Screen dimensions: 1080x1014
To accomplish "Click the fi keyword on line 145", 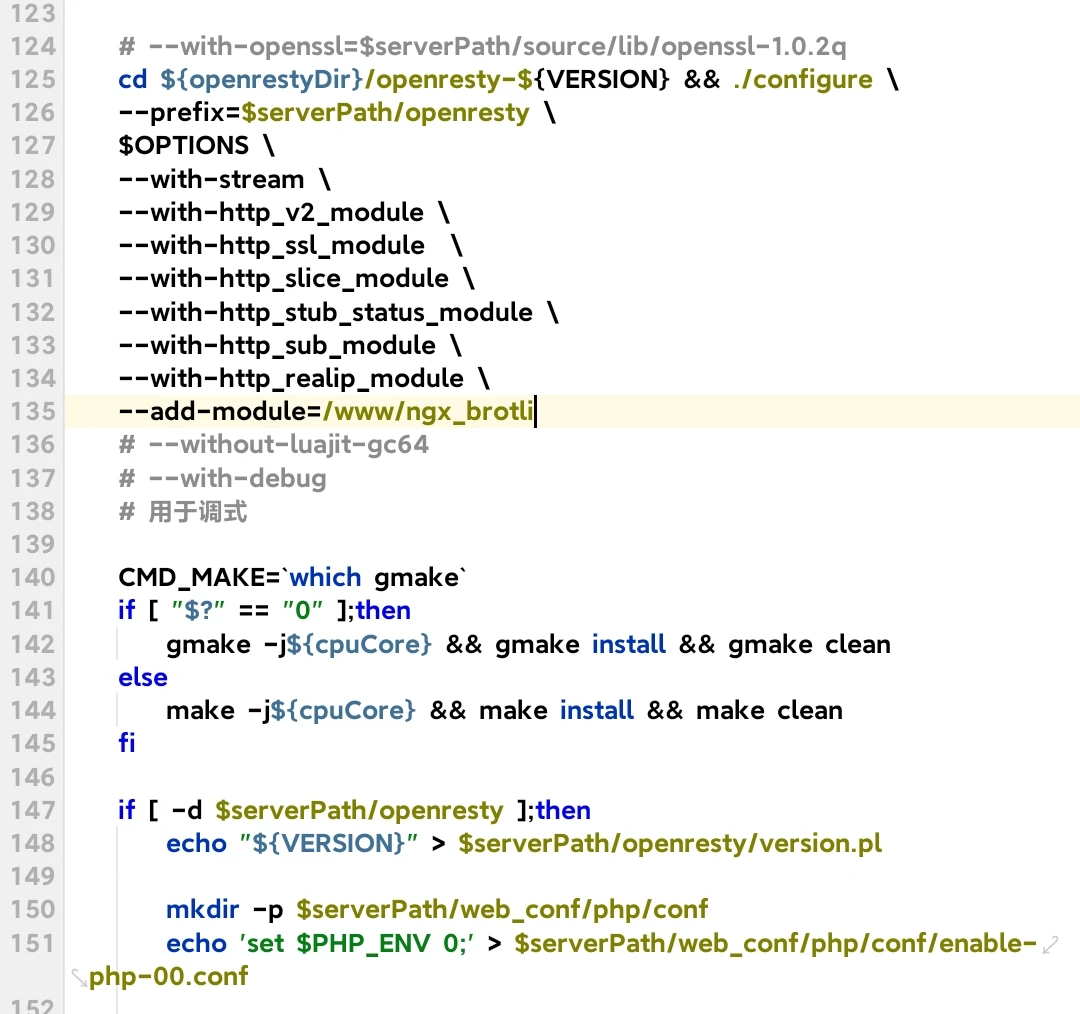I will point(127,743).
